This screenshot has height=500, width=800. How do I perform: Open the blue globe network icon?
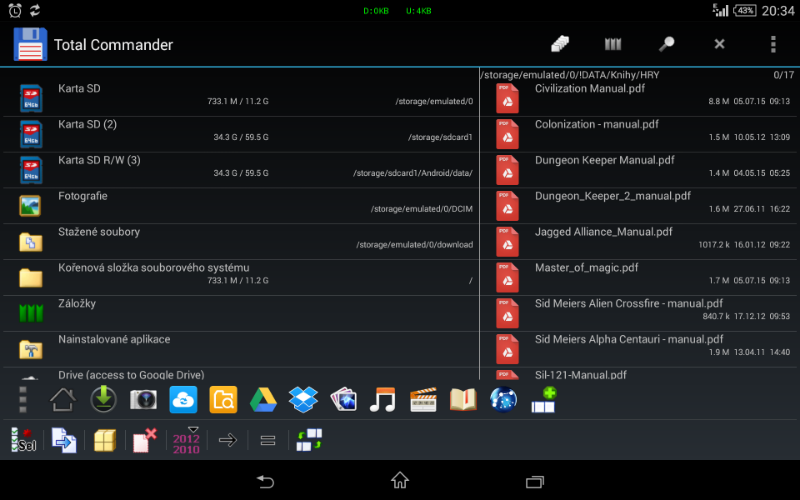coord(503,399)
